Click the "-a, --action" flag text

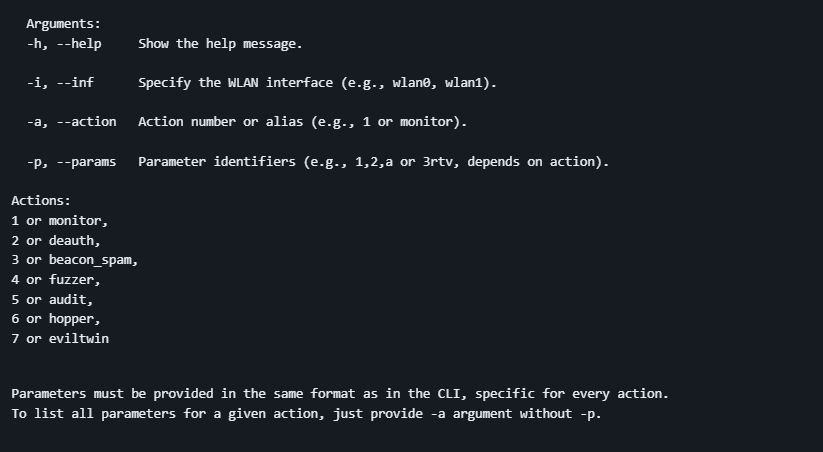click(71, 122)
